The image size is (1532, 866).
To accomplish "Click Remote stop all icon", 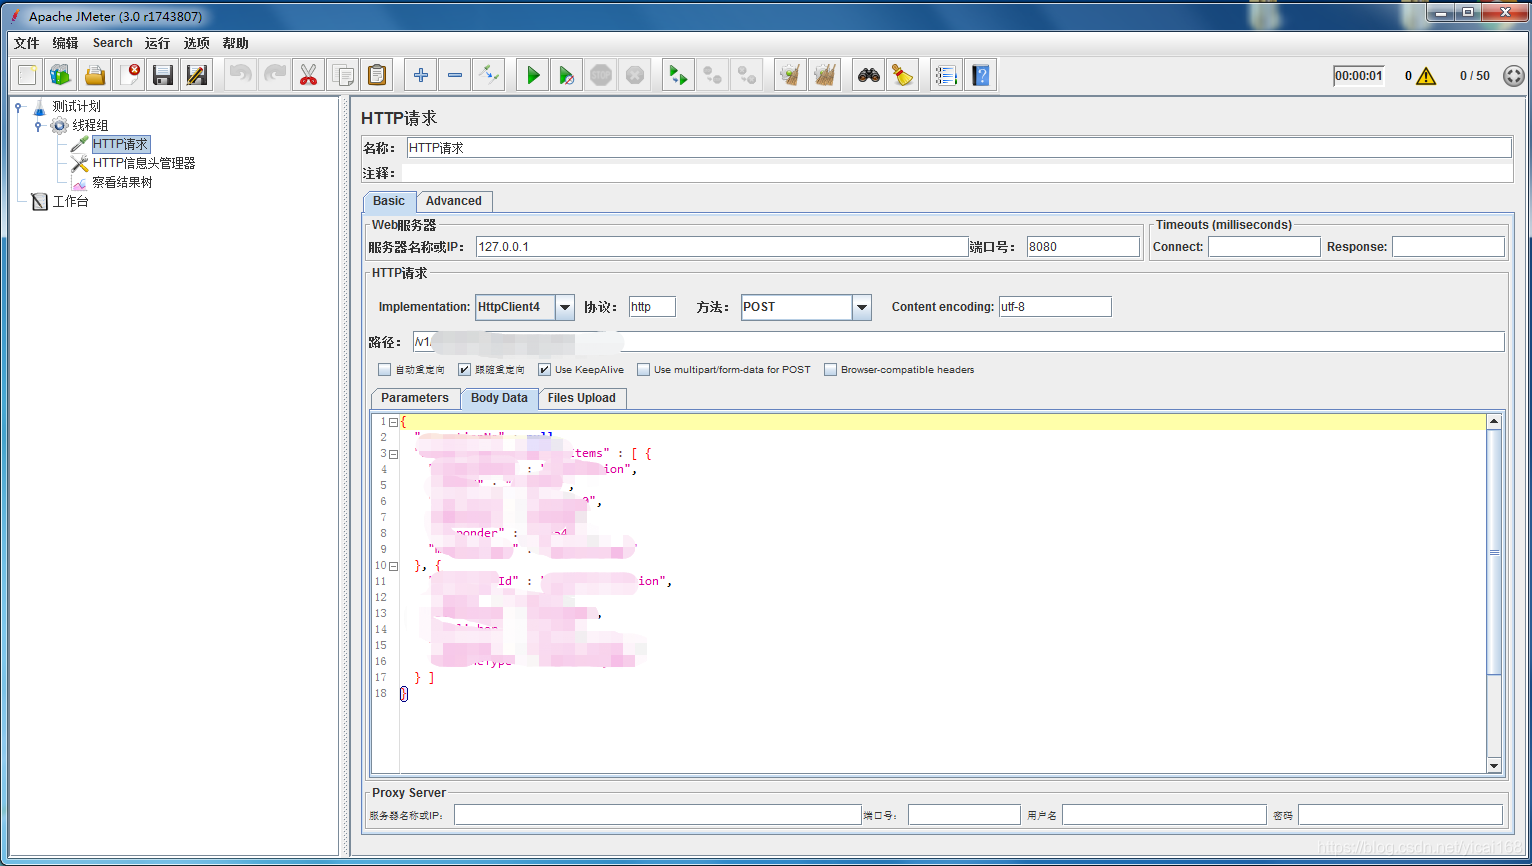I will click(x=713, y=75).
